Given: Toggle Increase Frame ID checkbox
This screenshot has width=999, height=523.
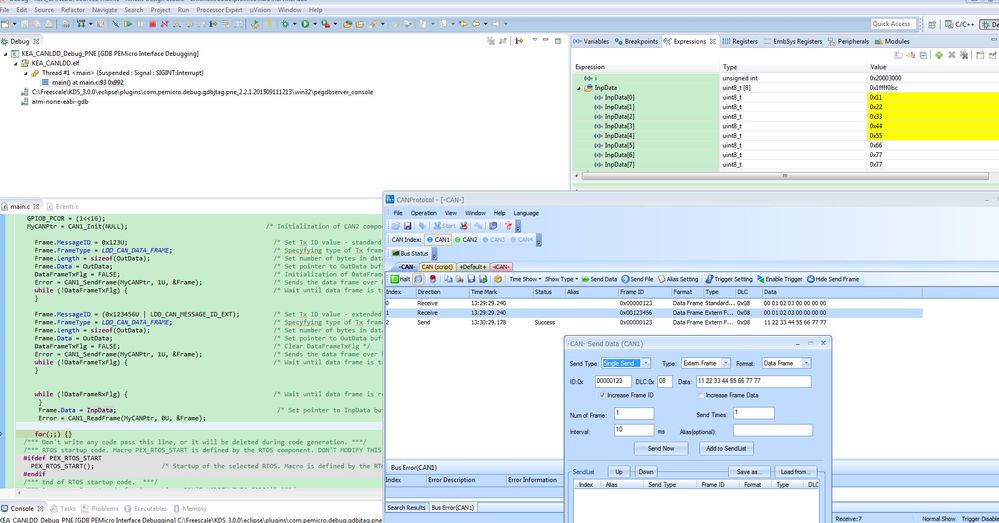Looking at the screenshot, I should (603, 396).
